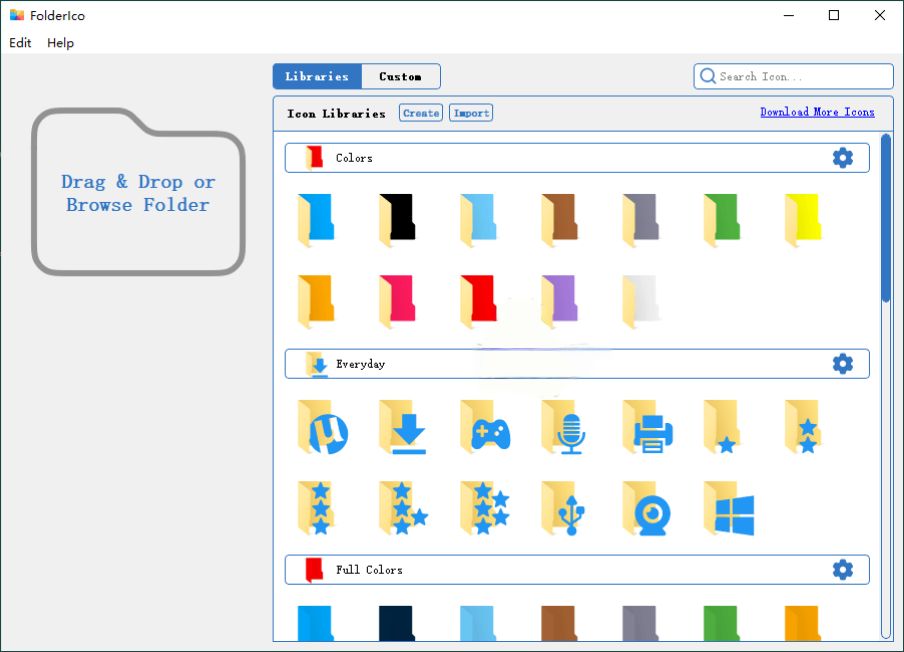Click the USB folder icon

[566, 509]
